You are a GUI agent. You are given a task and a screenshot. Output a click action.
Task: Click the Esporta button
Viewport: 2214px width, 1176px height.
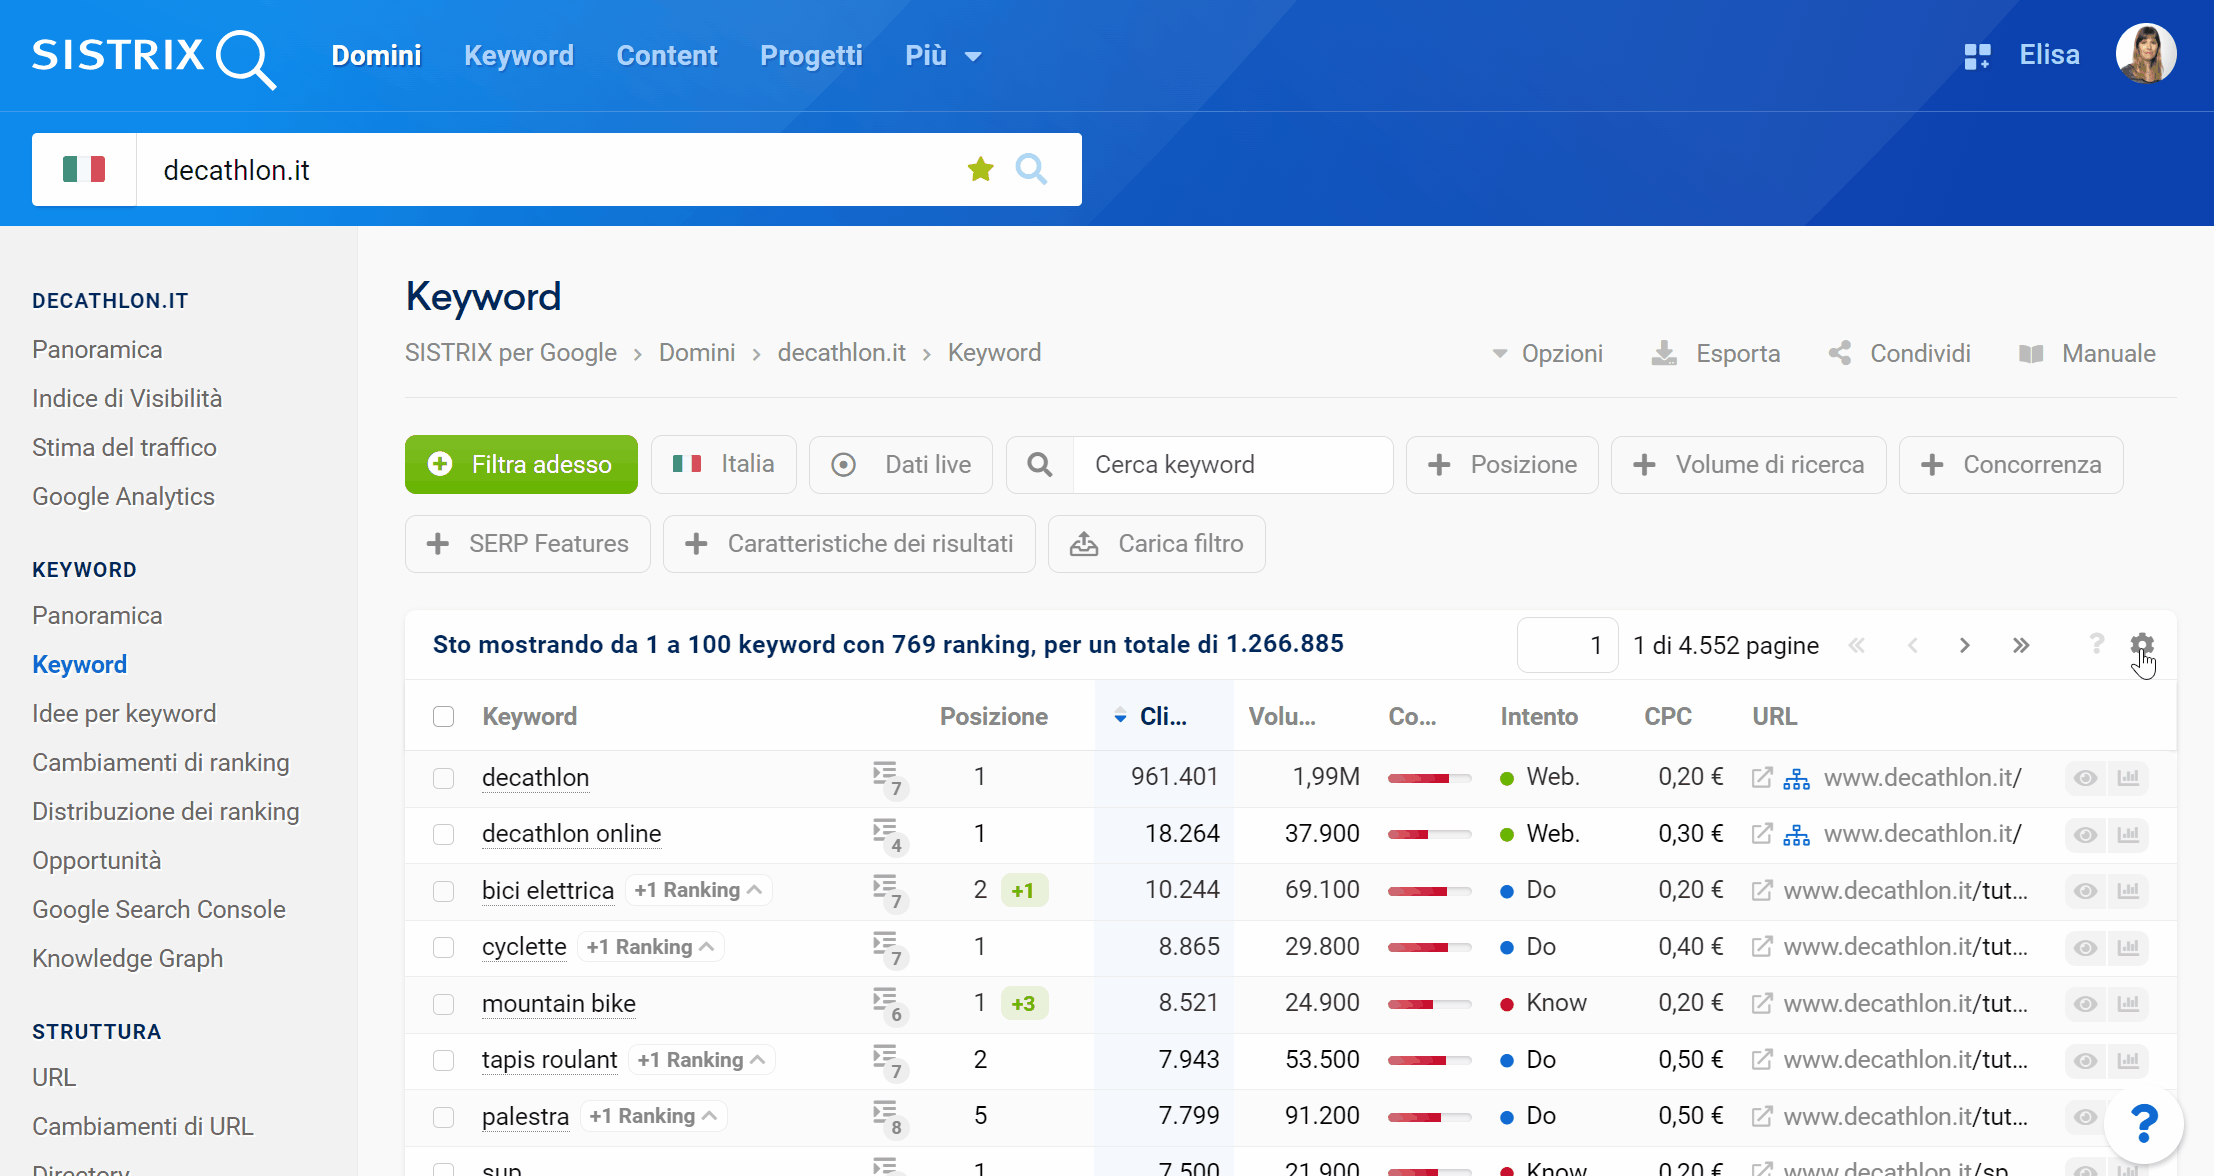click(x=1716, y=353)
